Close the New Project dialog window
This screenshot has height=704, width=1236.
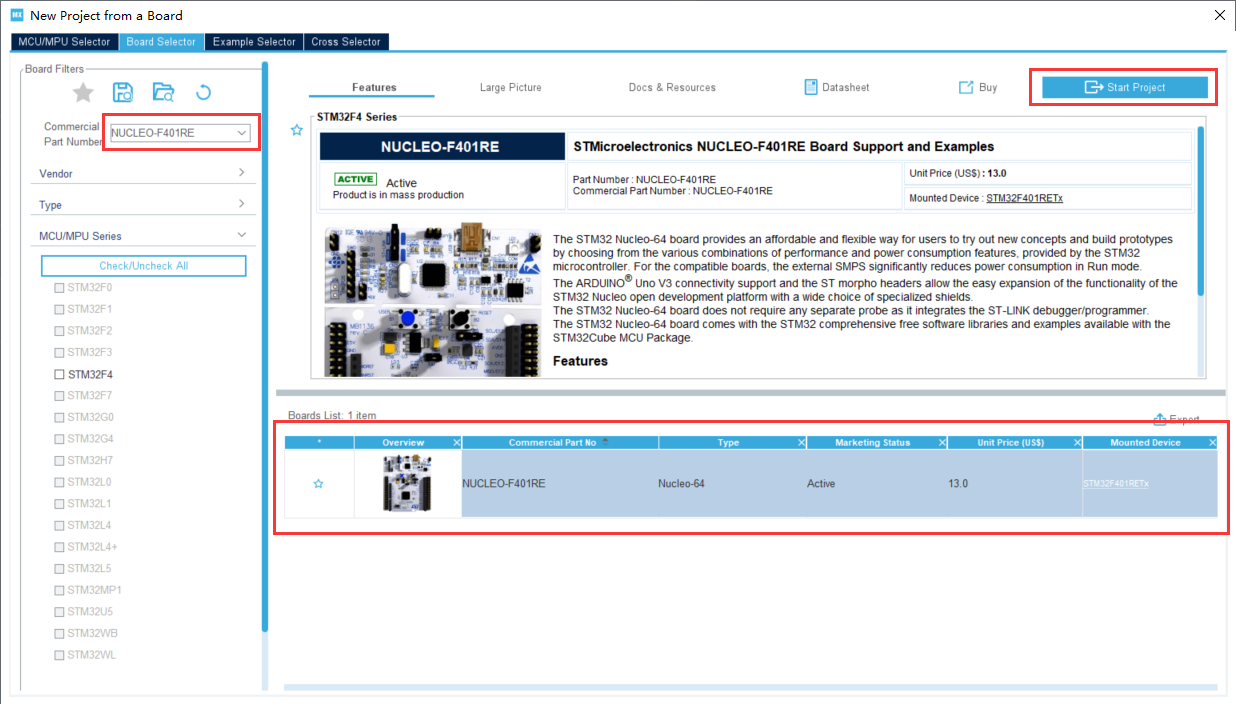[1219, 15]
